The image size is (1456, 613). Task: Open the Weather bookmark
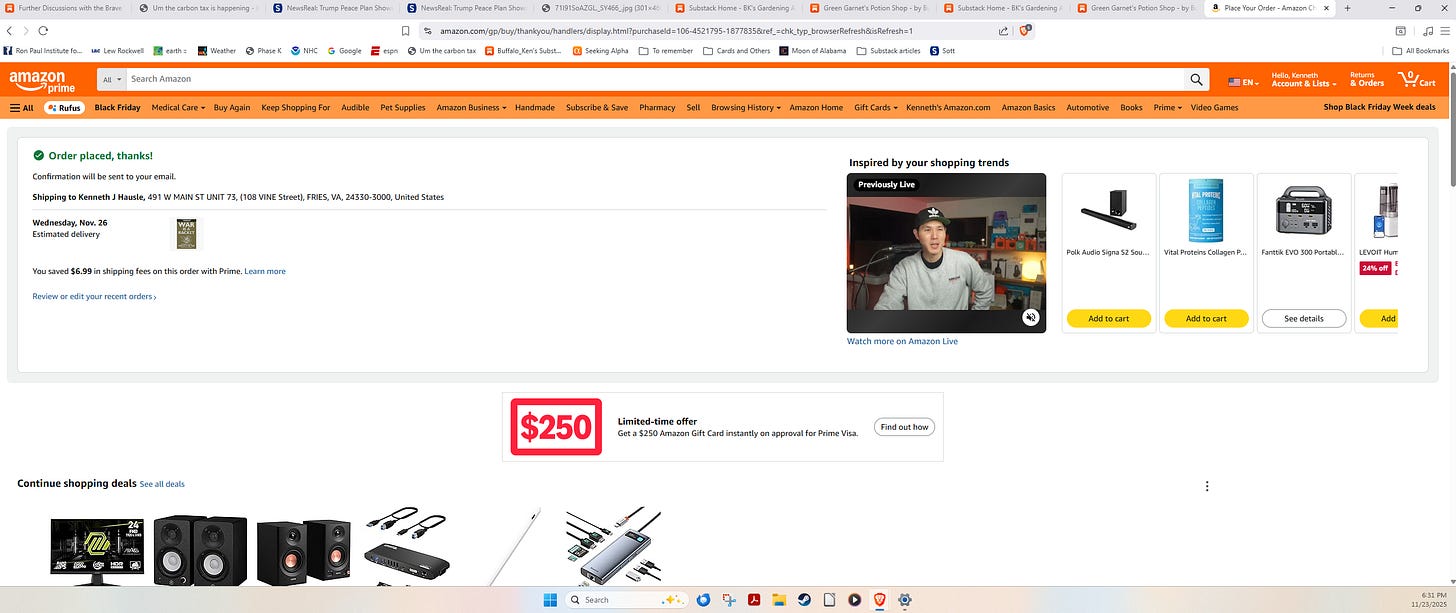point(217,50)
